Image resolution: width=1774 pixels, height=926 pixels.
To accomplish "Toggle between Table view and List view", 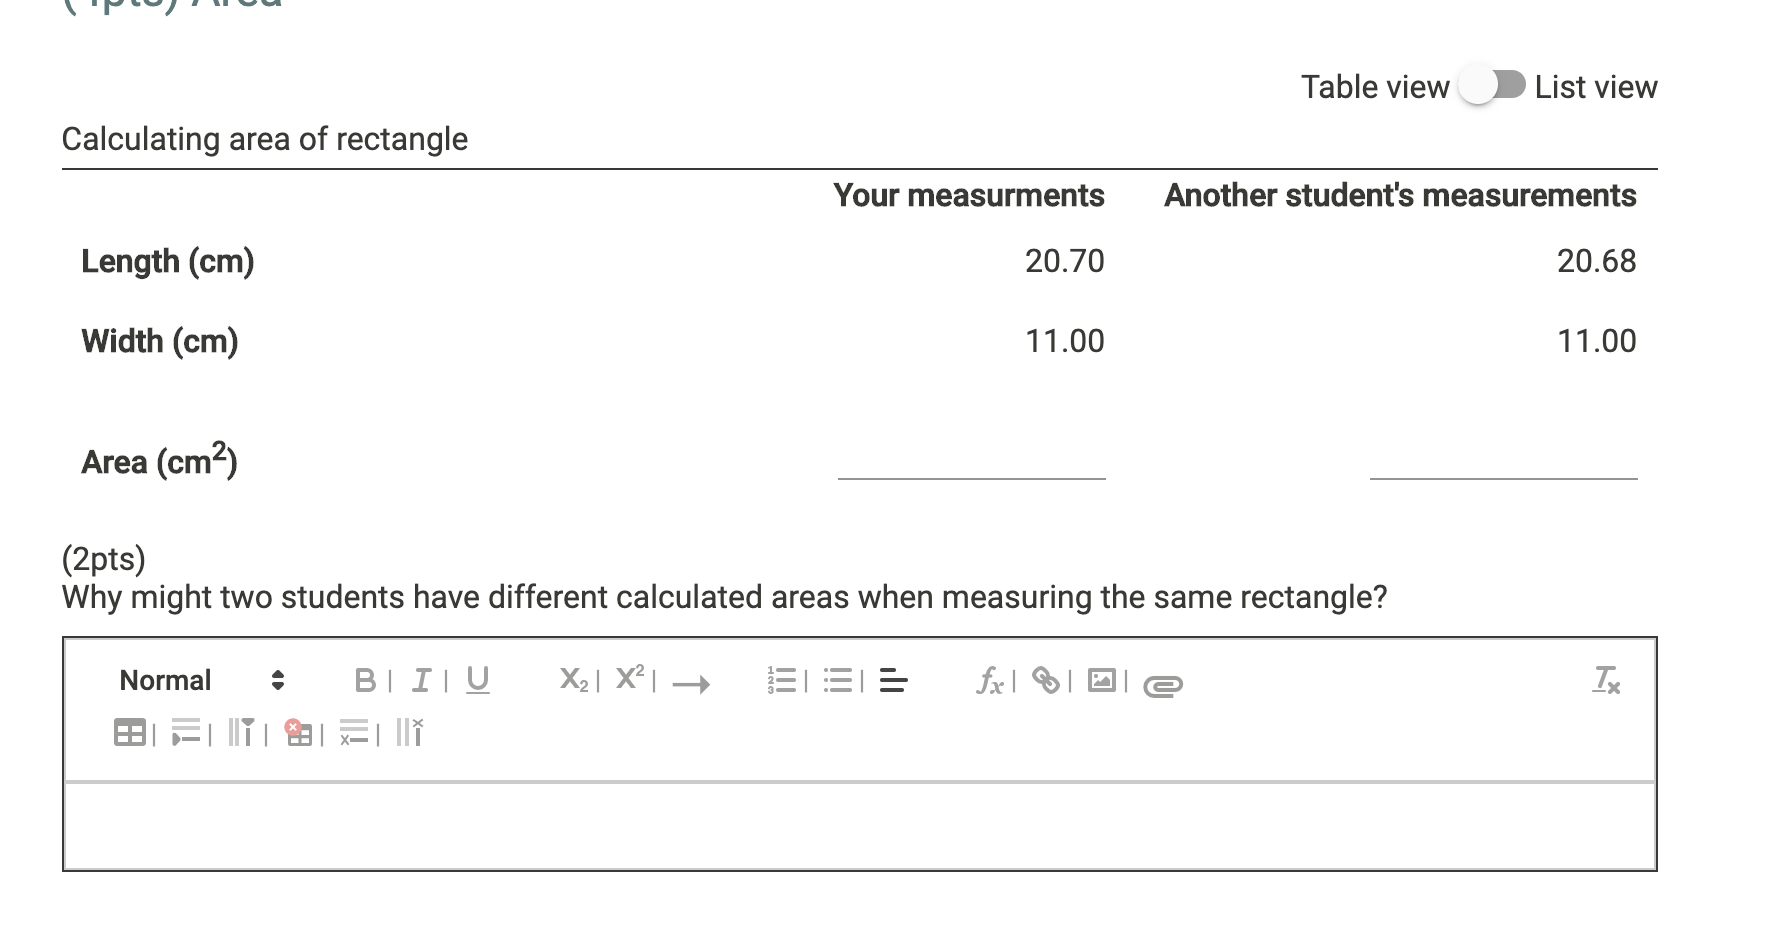I will tap(1491, 87).
